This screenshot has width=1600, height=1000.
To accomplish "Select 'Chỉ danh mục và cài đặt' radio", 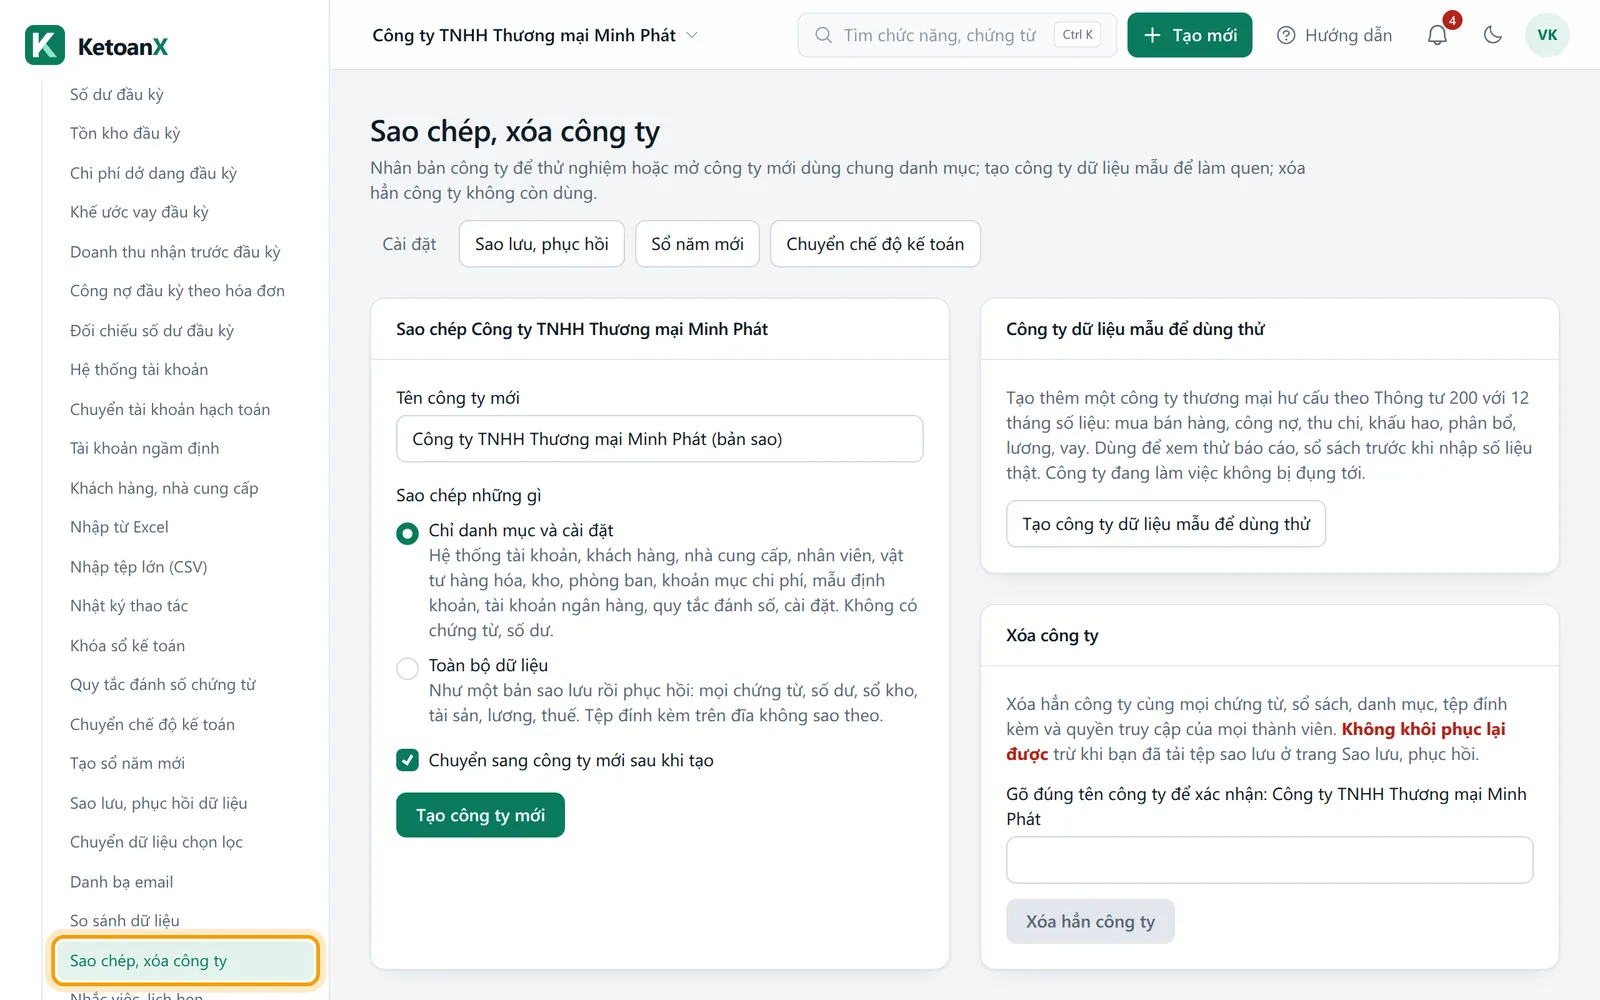I will tap(407, 533).
